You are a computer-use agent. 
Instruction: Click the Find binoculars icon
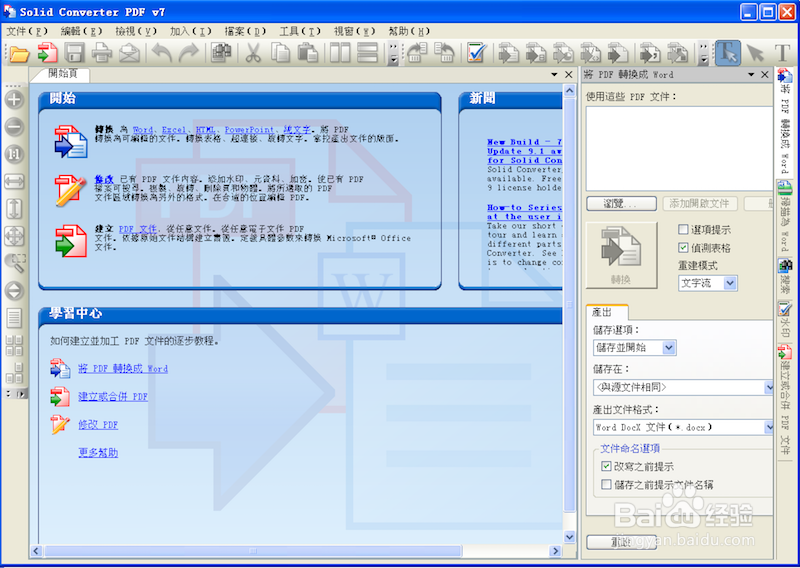tap(221, 53)
